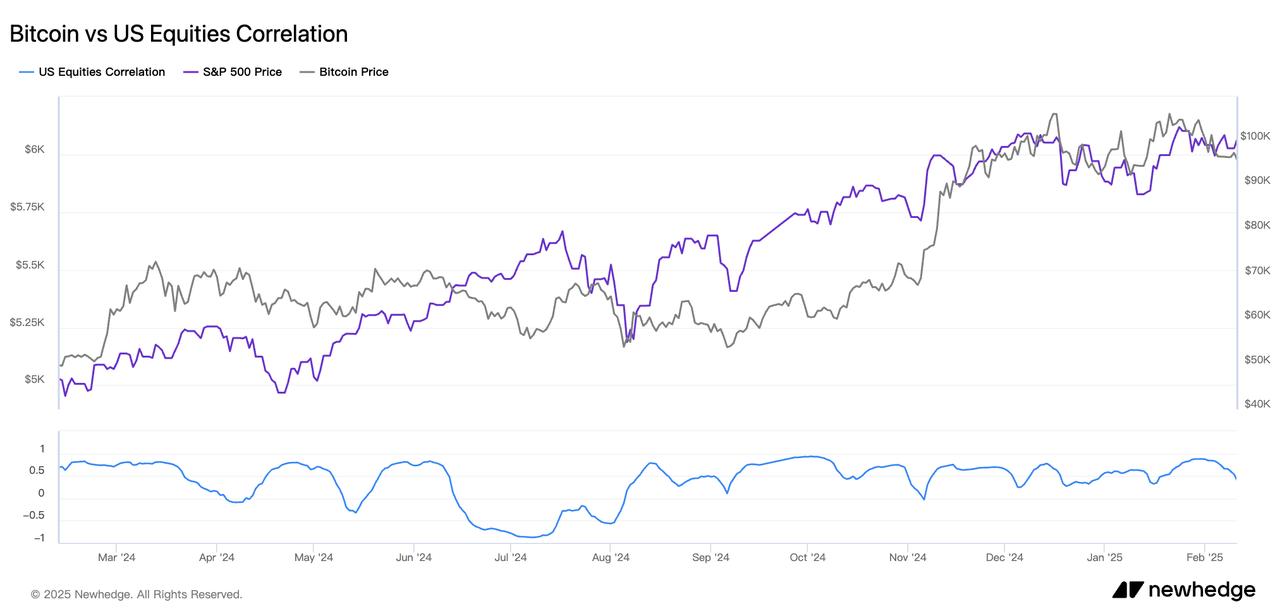Select the Nov '24 date axis label

click(908, 558)
